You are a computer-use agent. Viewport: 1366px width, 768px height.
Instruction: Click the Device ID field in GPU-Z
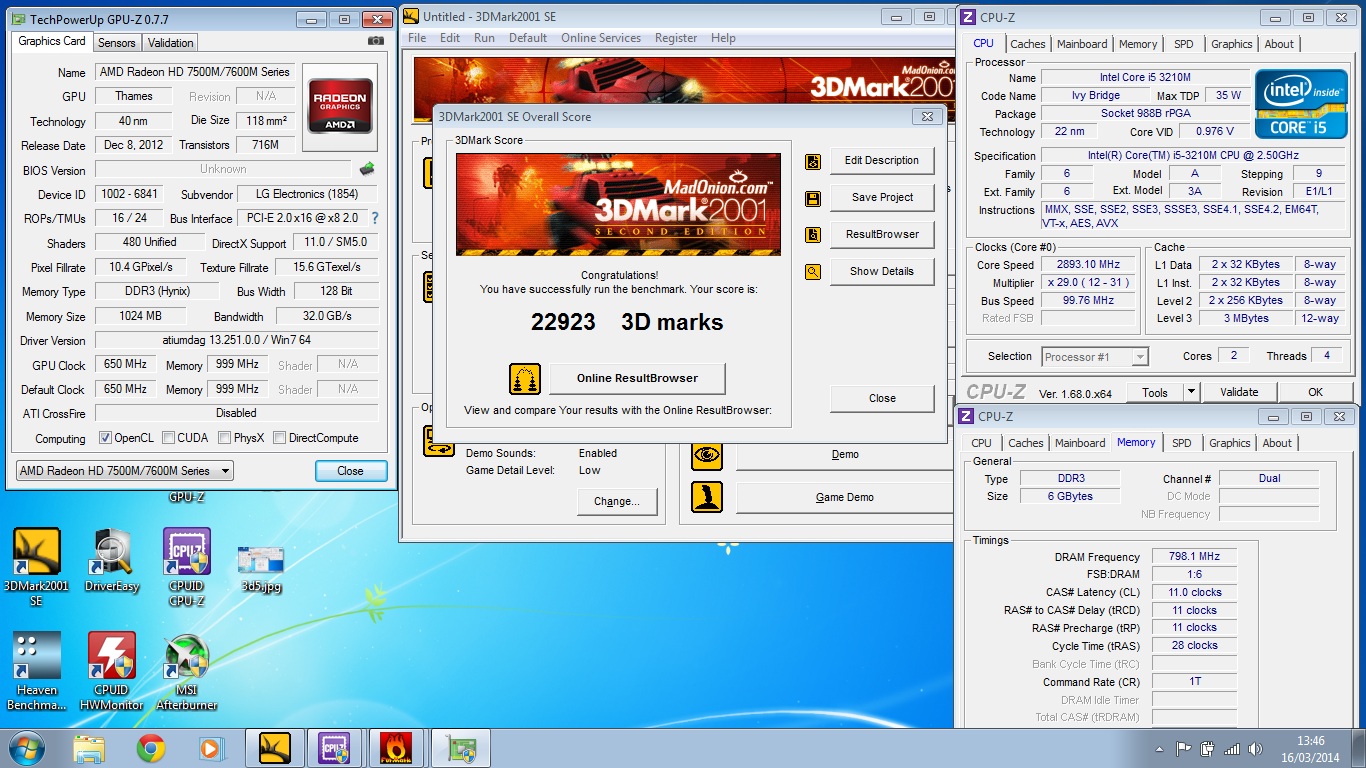pos(128,194)
